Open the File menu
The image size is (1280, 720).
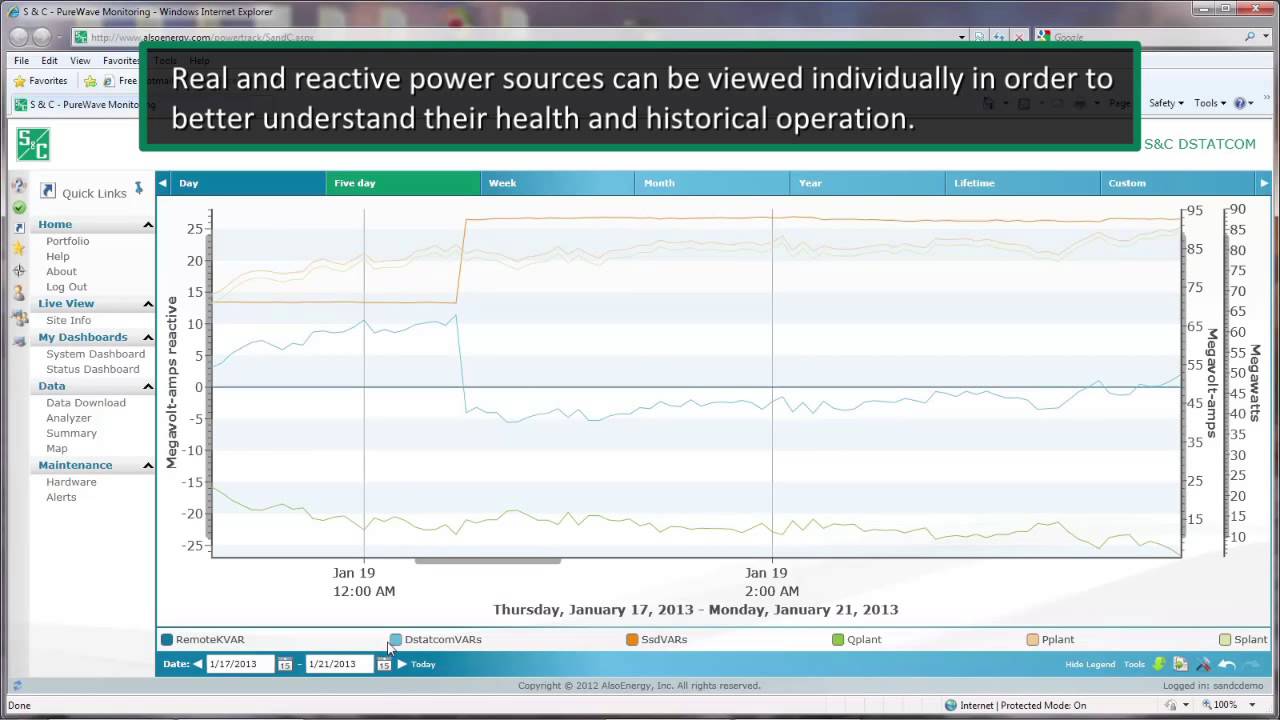(21, 61)
